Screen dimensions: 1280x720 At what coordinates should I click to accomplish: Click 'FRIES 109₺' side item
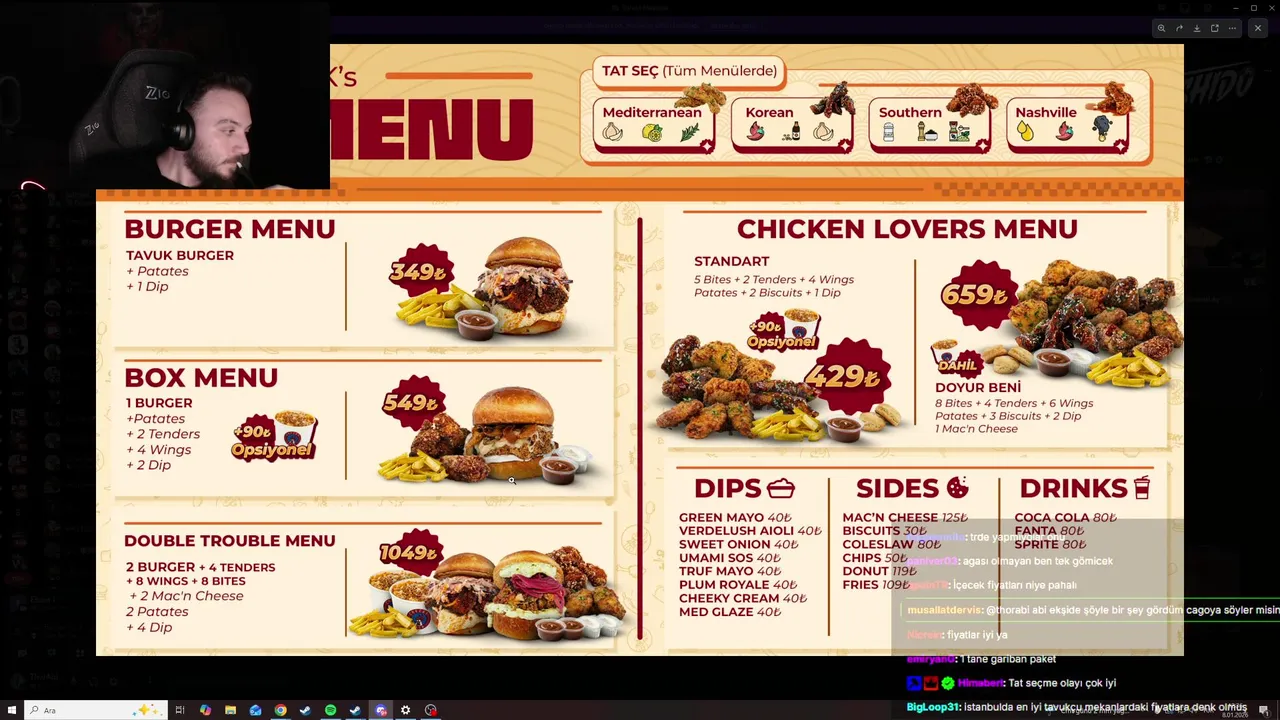pos(877,585)
